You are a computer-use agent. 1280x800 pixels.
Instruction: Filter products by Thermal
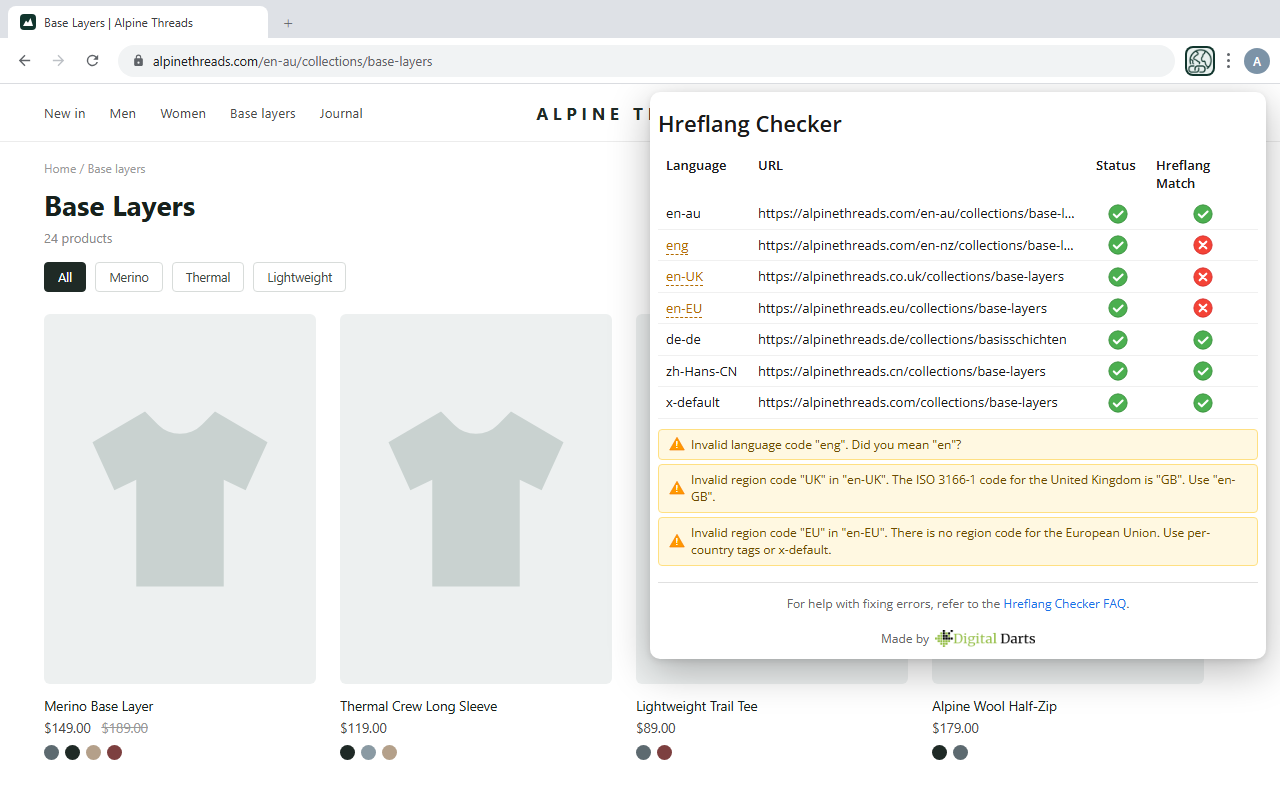tap(208, 277)
